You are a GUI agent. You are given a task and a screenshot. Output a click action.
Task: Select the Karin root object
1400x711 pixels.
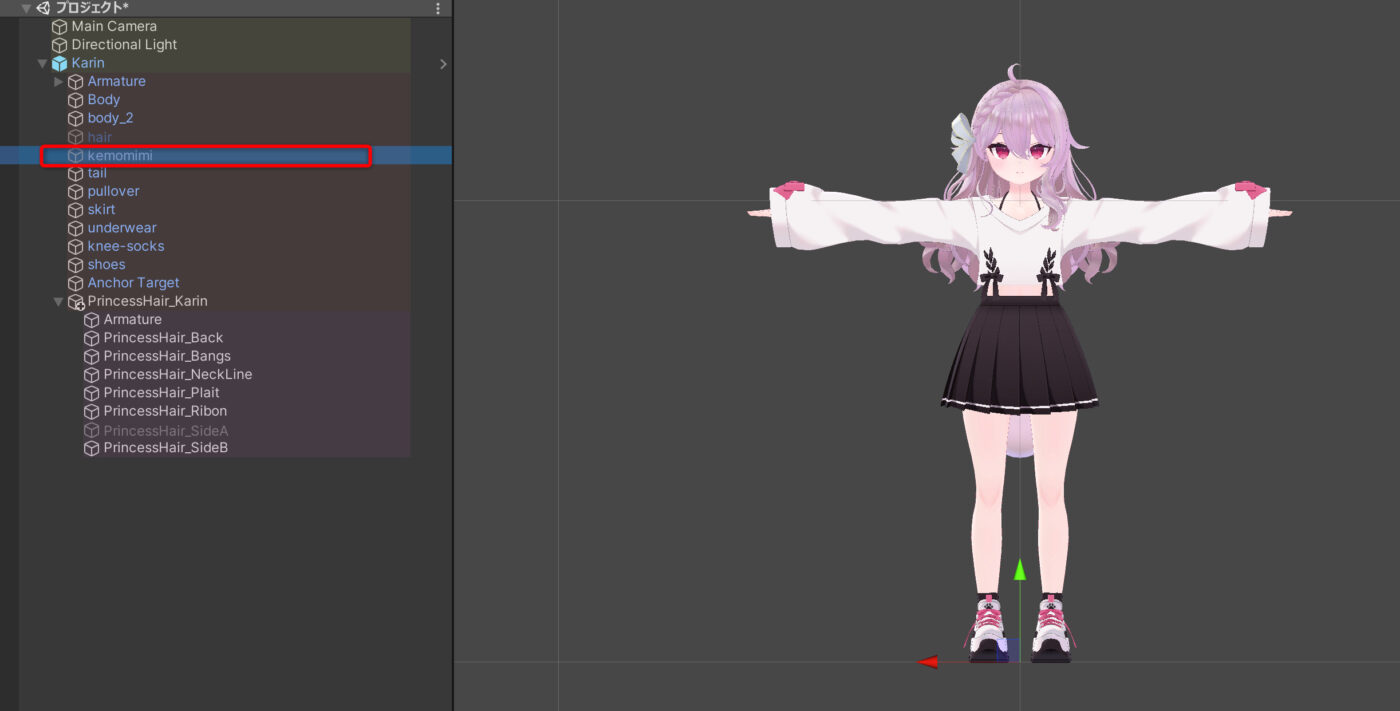pyautogui.click(x=88, y=63)
